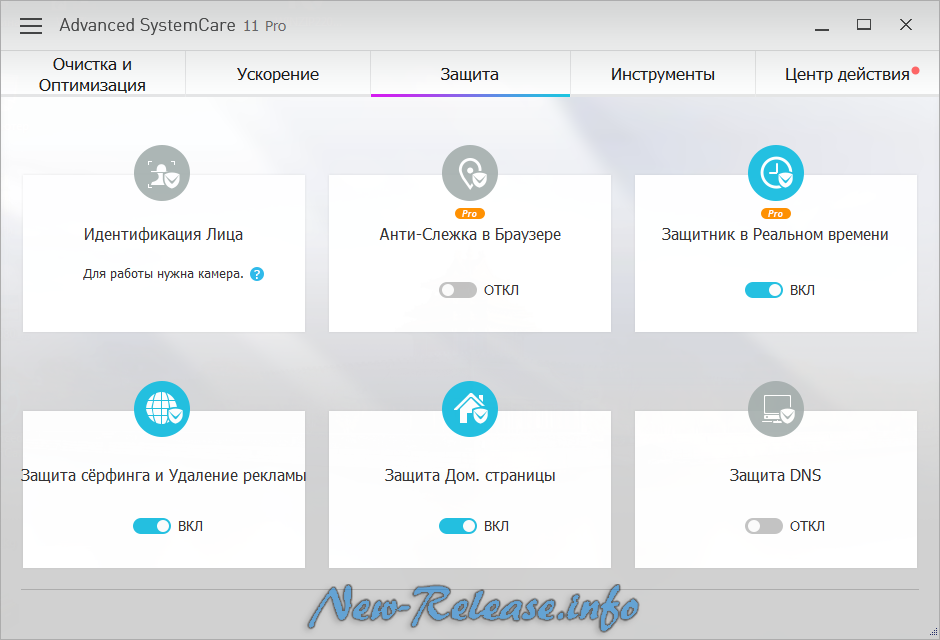Click Pro badge above Анти-Слежка в Браузере
Screen dimensions: 940x640
pos(469,213)
